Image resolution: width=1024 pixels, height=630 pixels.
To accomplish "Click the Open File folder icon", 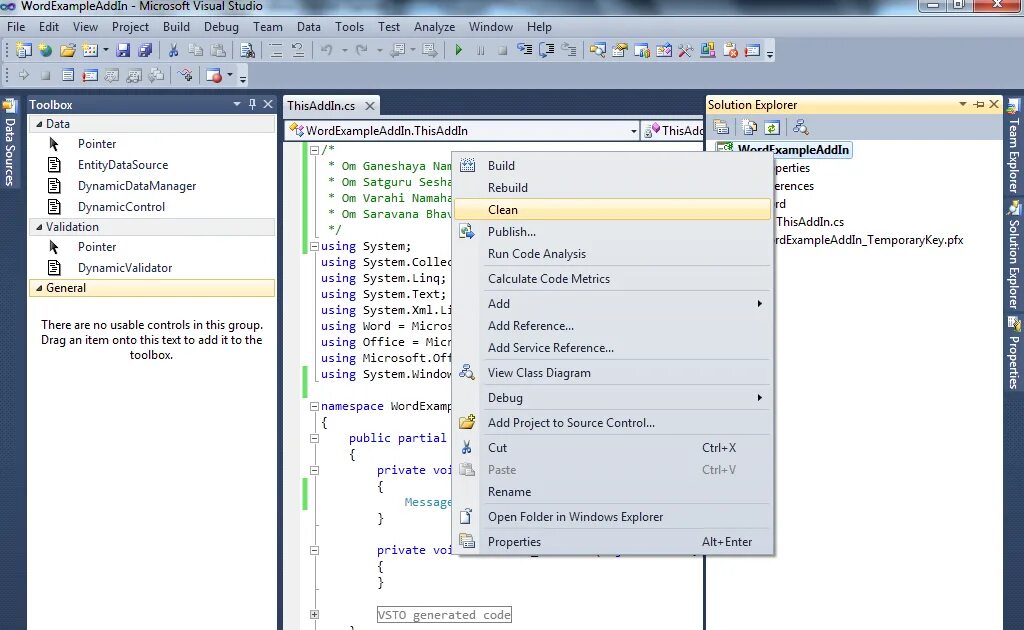I will pyautogui.click(x=67, y=50).
